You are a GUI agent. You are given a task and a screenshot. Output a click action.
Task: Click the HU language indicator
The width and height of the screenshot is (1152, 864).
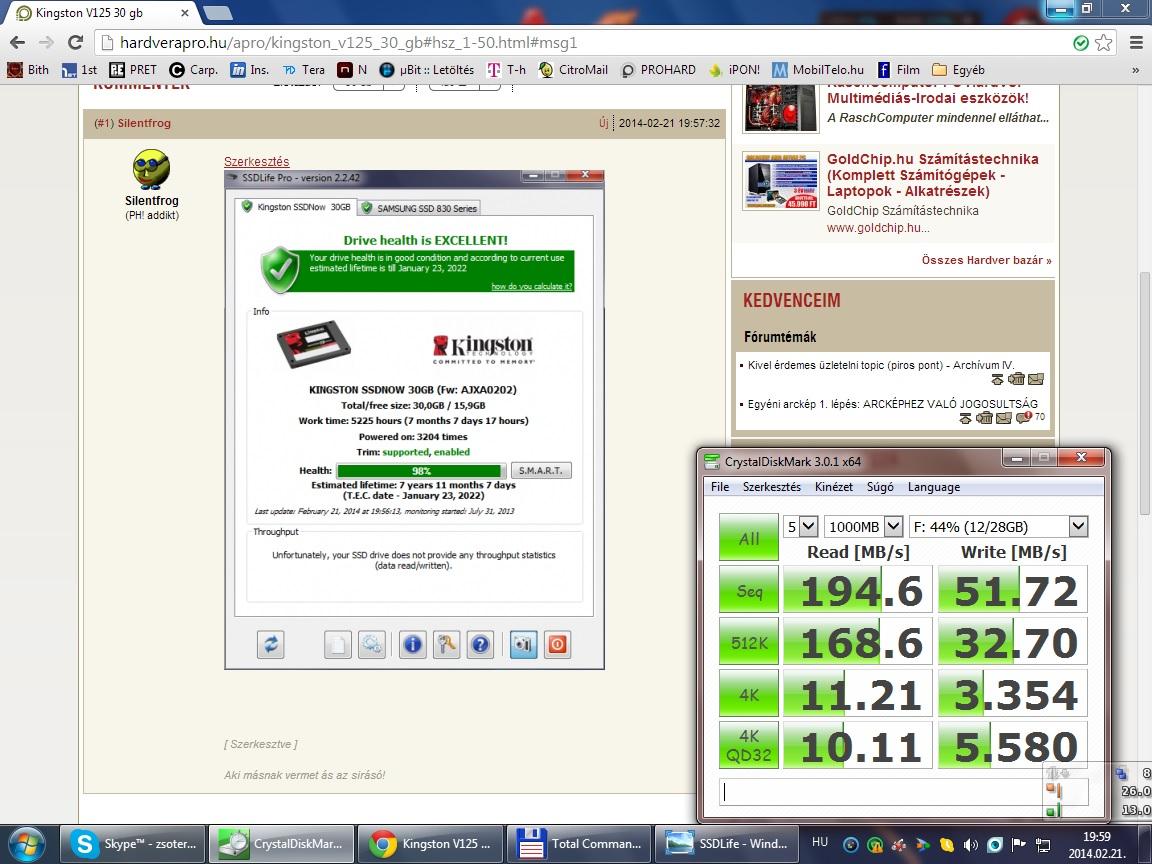point(820,842)
